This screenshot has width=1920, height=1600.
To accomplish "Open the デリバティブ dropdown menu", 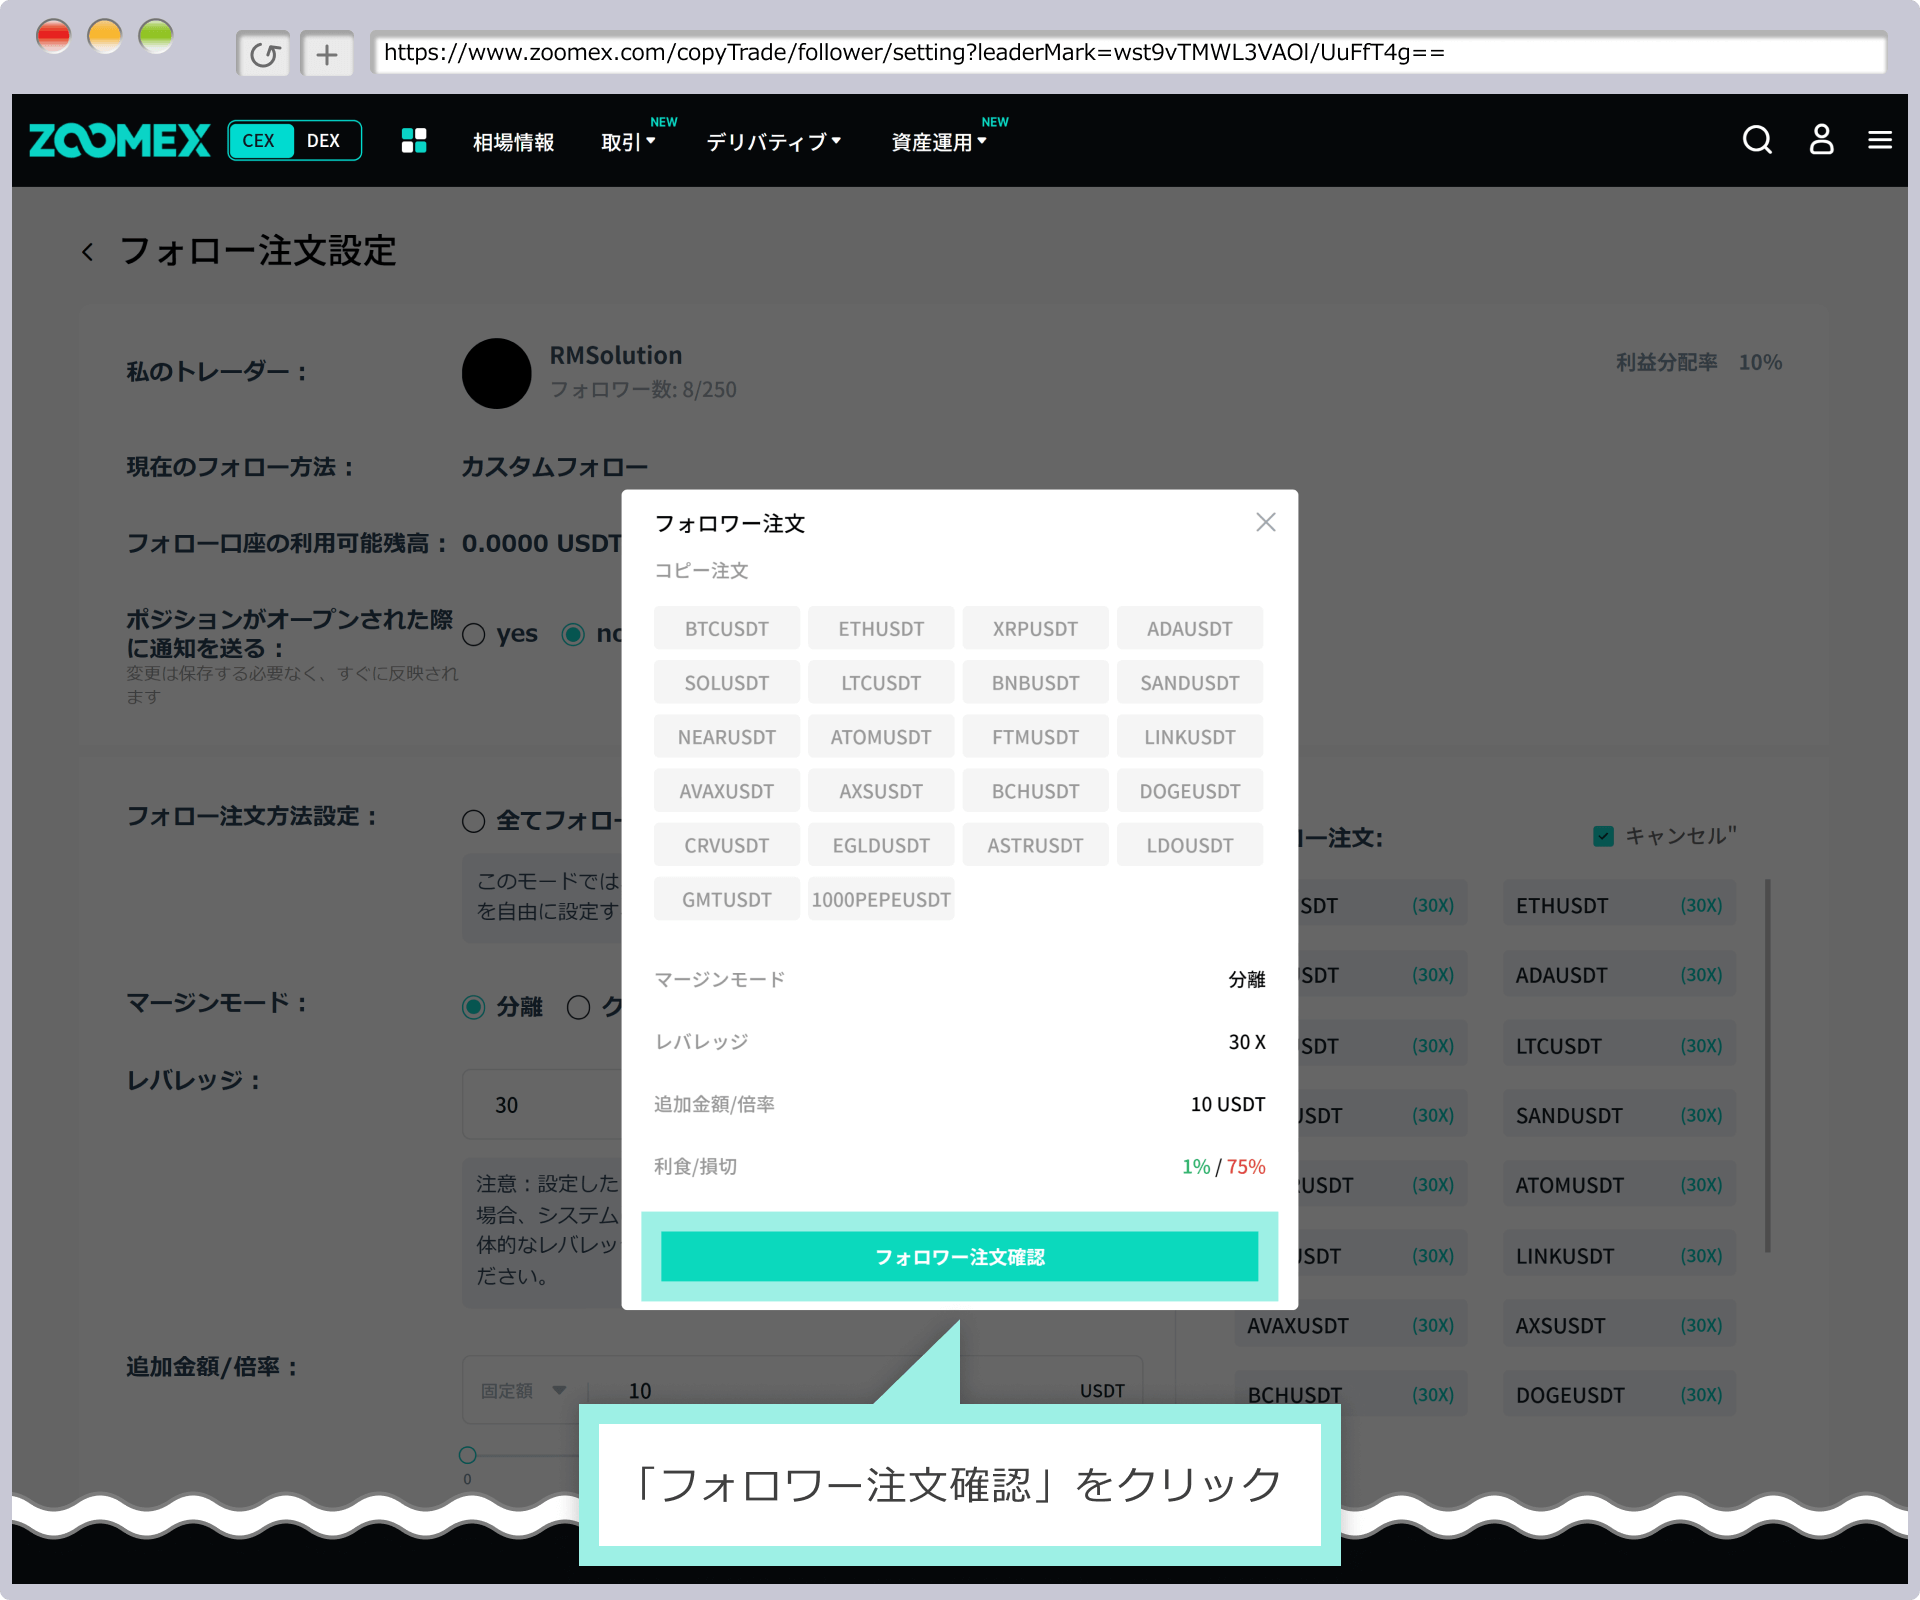I will pyautogui.click(x=773, y=142).
